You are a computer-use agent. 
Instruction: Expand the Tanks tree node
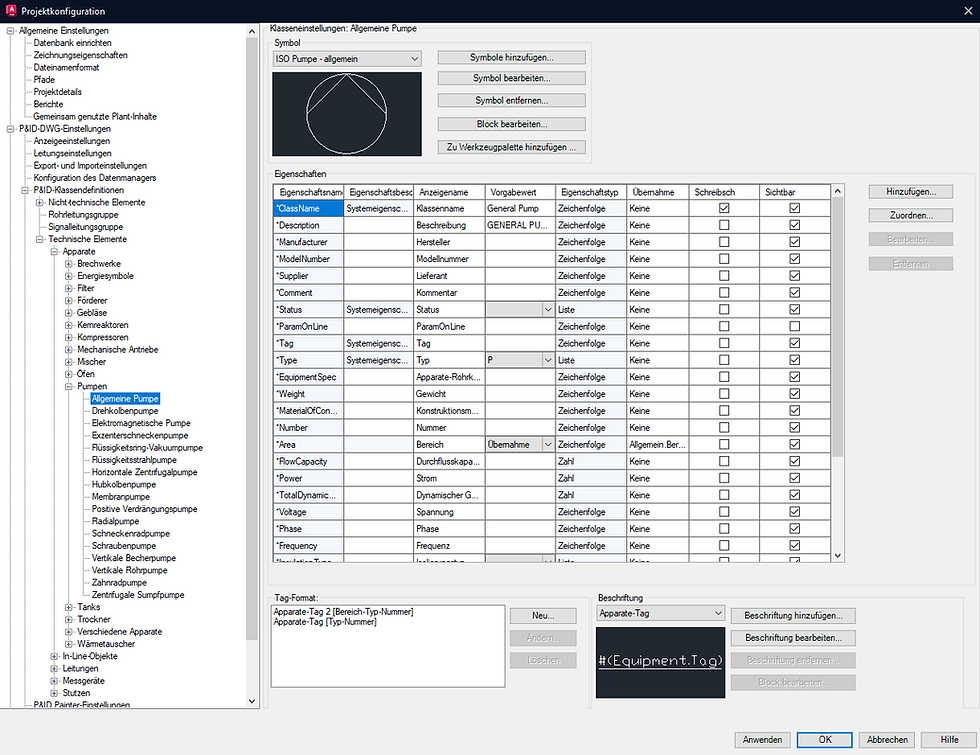[x=69, y=607]
